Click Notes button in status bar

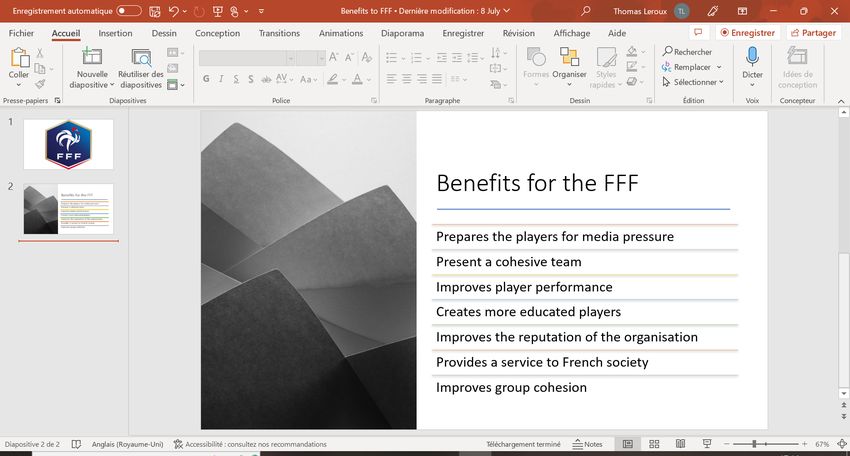click(588, 444)
